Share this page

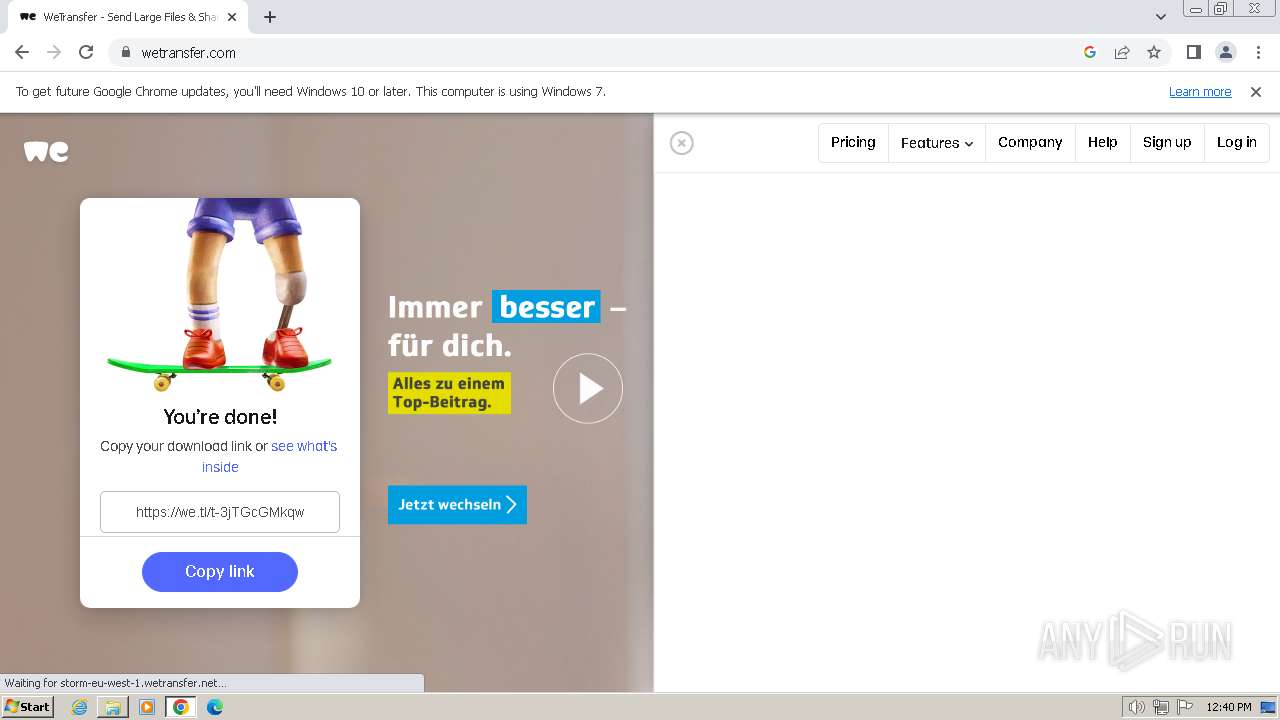[x=1122, y=52]
